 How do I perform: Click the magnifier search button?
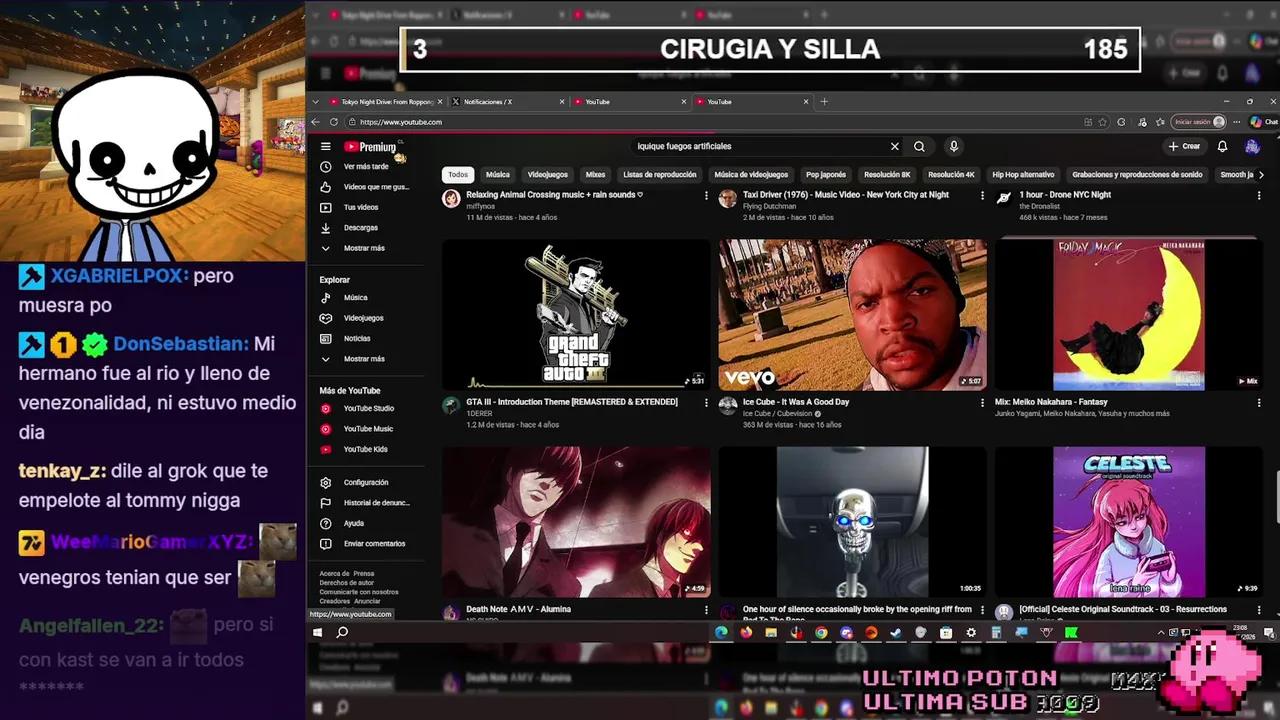[x=919, y=146]
